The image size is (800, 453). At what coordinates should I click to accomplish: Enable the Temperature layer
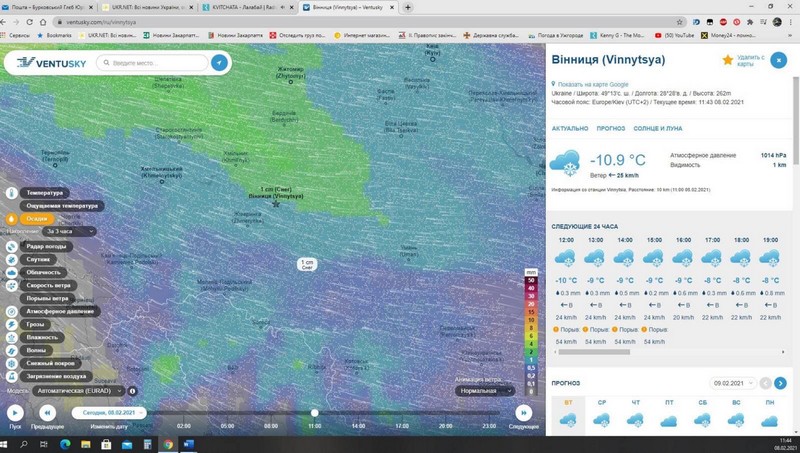pos(45,193)
